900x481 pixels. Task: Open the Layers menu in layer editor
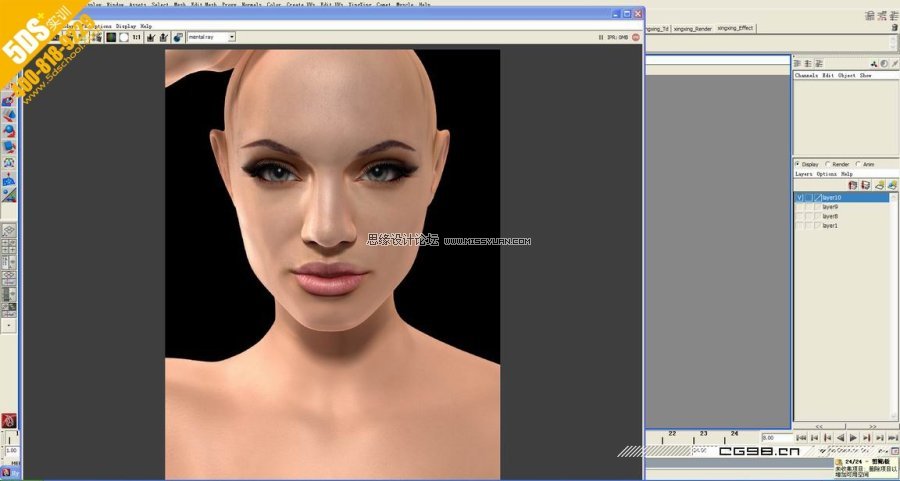[804, 174]
